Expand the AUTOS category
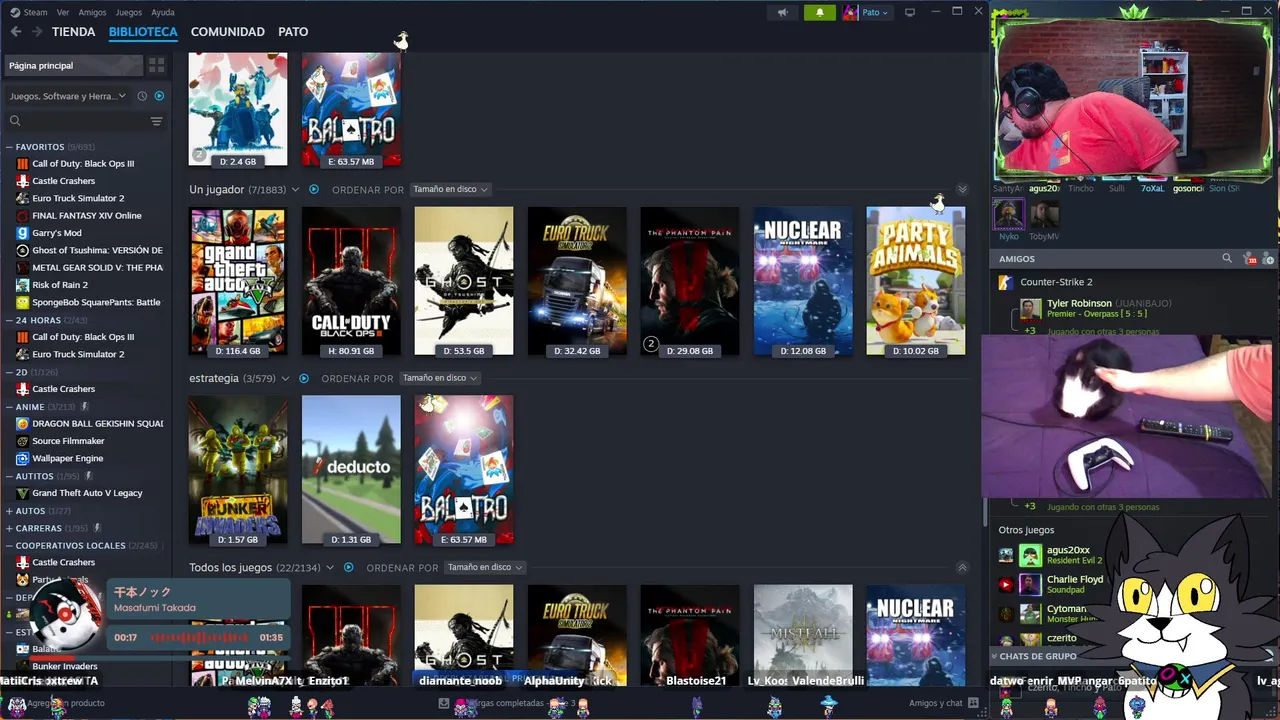 [9, 511]
